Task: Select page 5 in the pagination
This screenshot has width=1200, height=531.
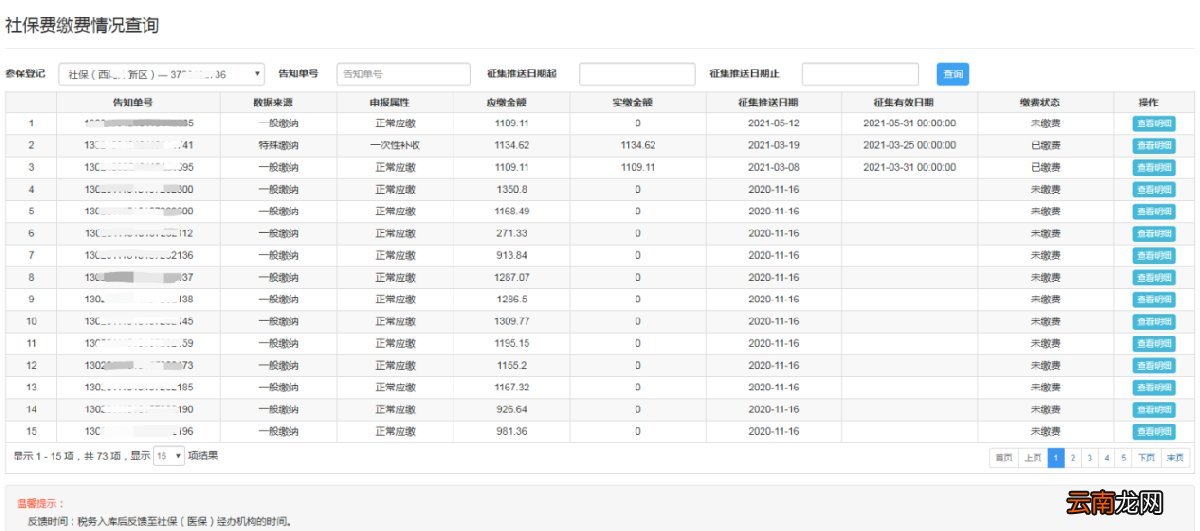Action: pos(1123,458)
